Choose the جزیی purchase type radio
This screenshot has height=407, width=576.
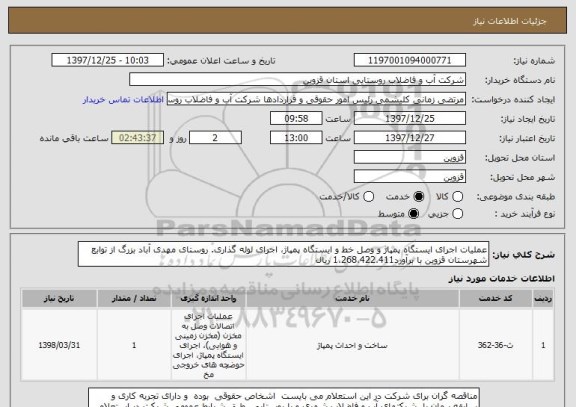(457, 214)
